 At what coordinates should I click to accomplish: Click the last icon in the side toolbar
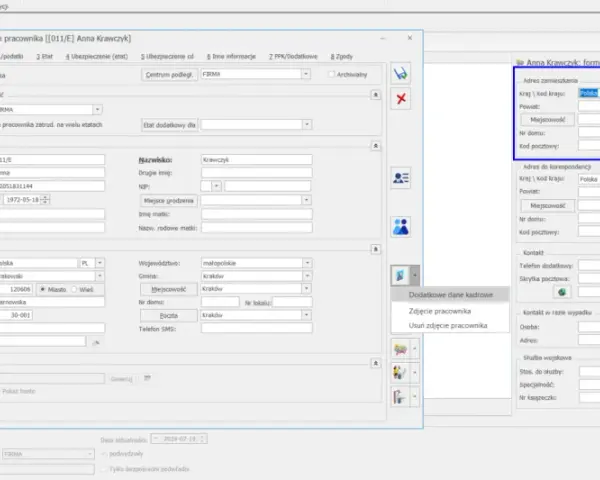pyautogui.click(x=400, y=397)
